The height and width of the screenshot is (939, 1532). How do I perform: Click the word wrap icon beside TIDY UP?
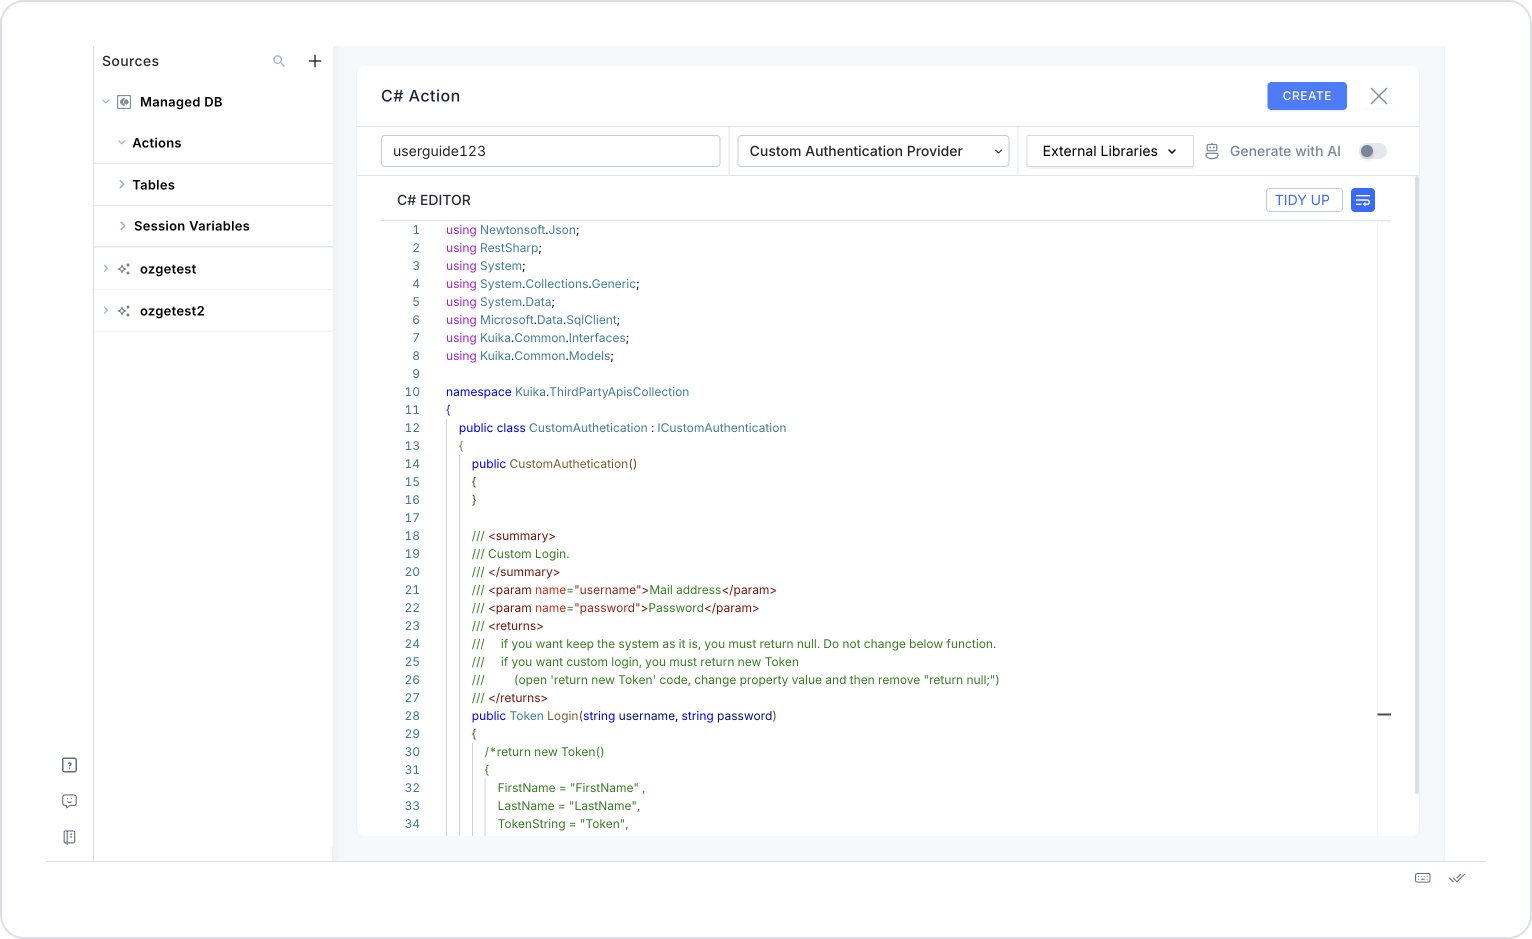(1363, 200)
